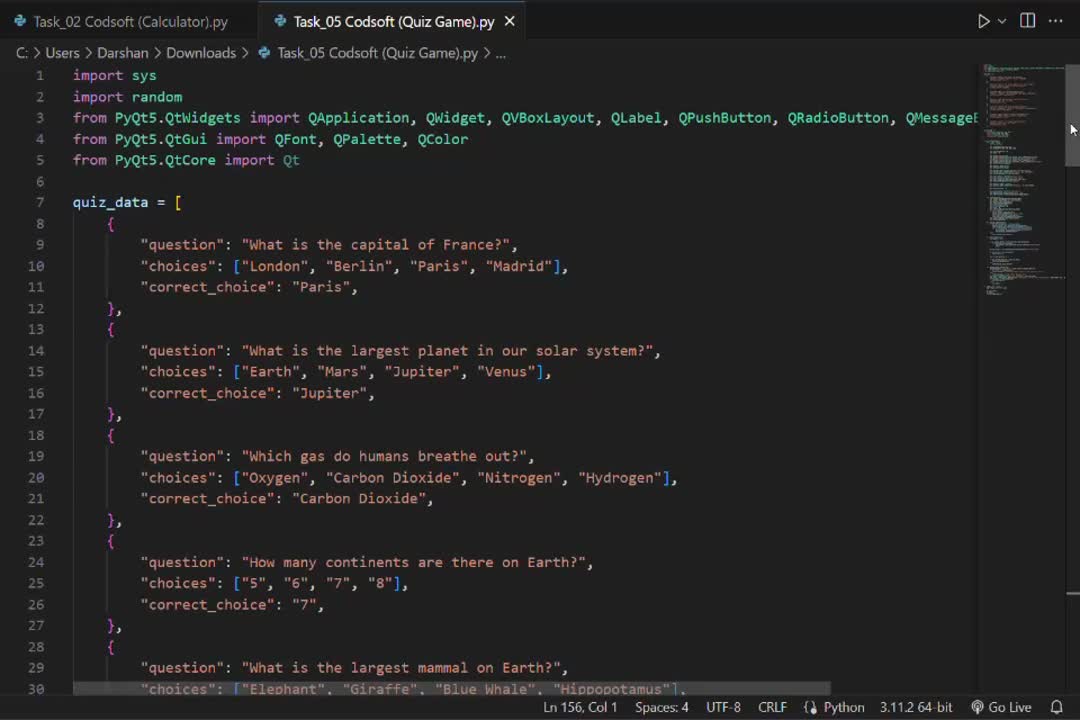The image size is (1080, 720).
Task: Click the notifications bell icon
Action: pos(1056,707)
